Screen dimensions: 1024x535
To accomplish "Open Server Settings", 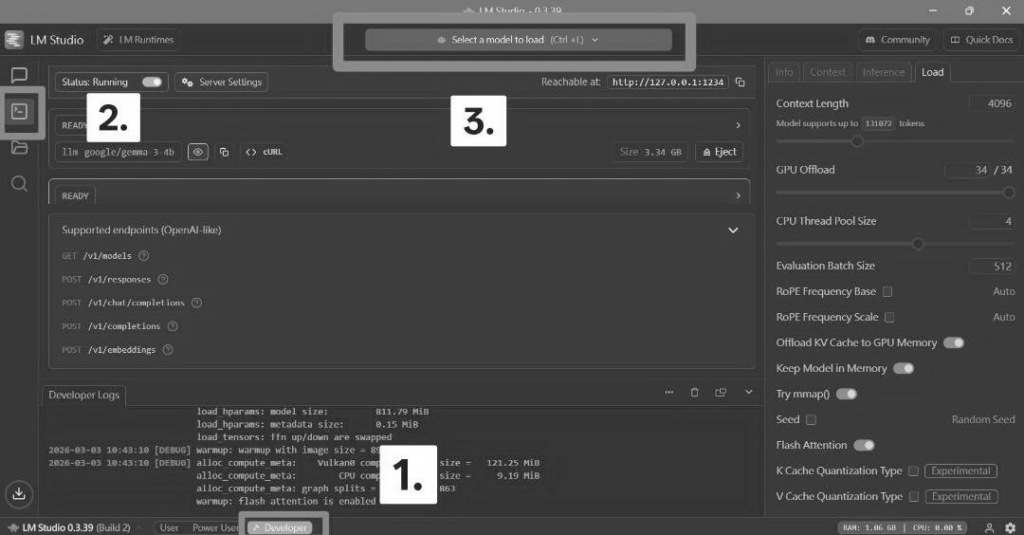I will (221, 82).
